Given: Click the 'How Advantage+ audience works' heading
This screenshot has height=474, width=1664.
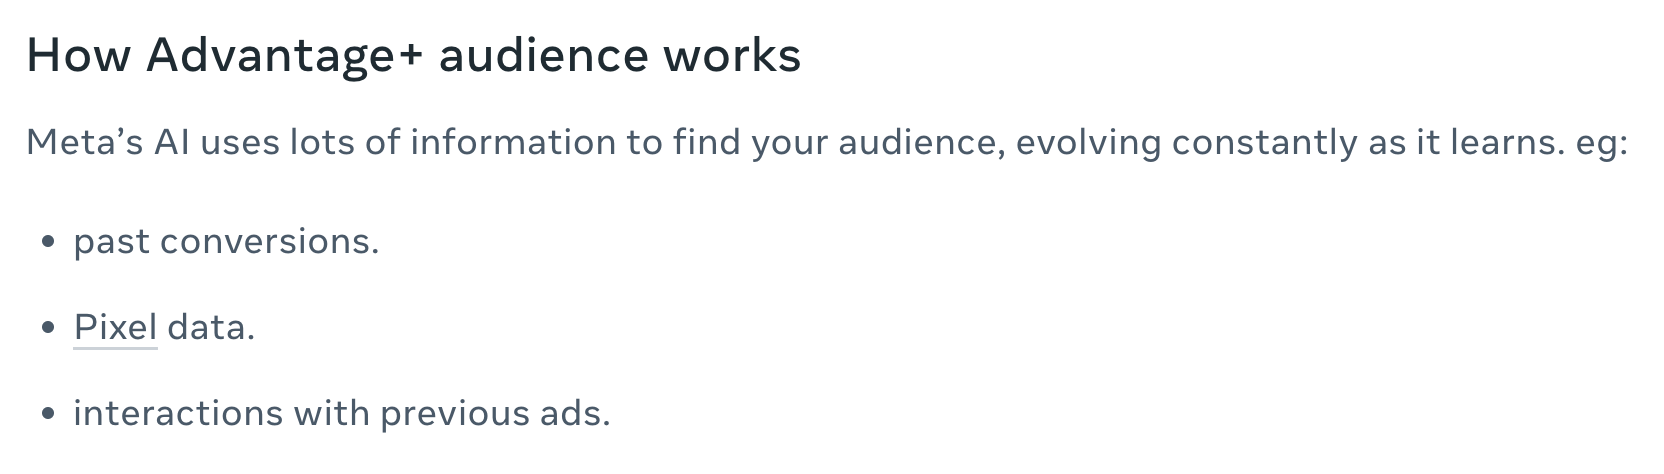Looking at the screenshot, I should click(413, 56).
